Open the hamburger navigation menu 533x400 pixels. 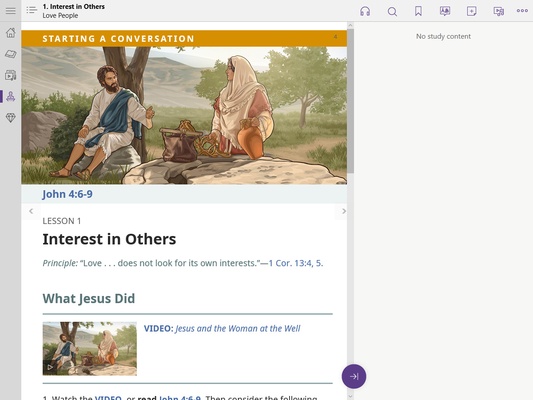coord(11,11)
